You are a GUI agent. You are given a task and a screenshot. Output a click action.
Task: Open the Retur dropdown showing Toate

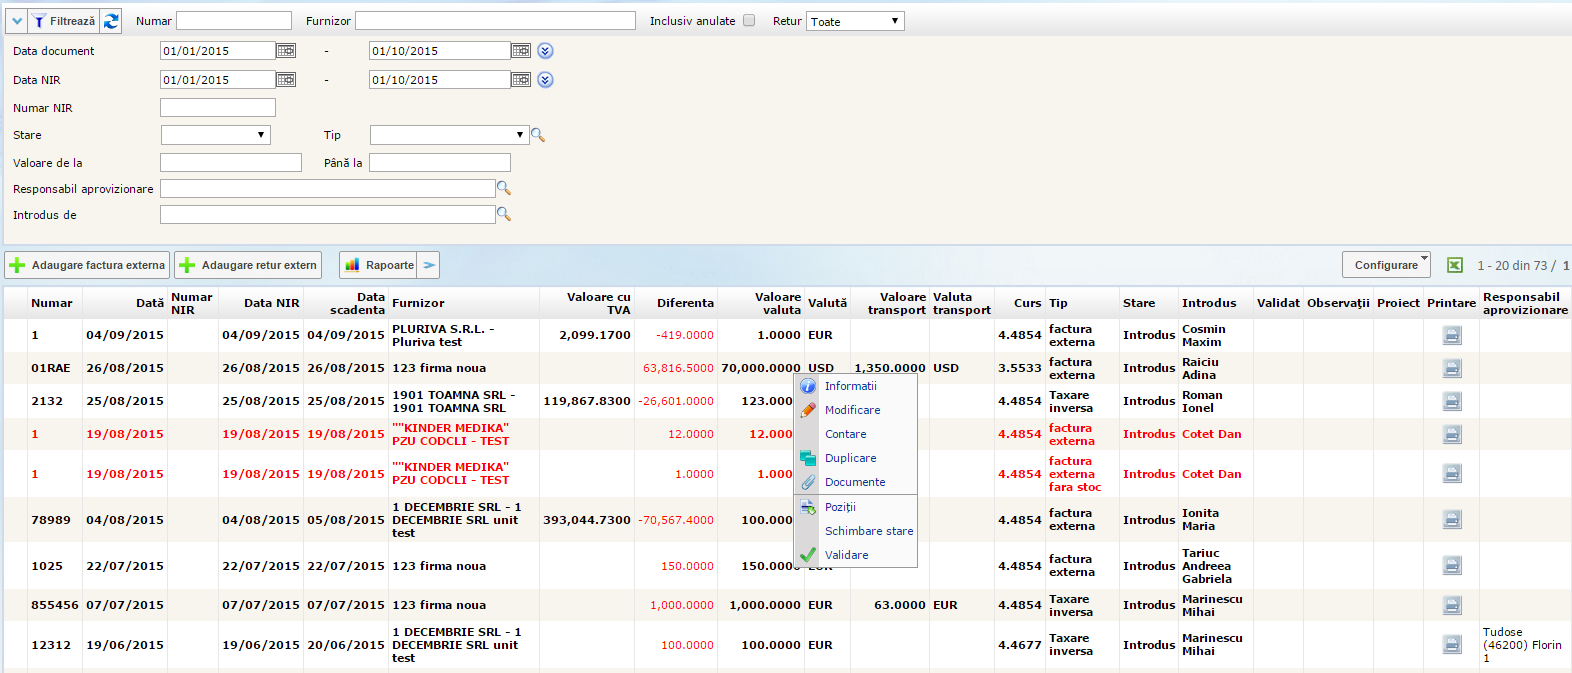click(855, 21)
